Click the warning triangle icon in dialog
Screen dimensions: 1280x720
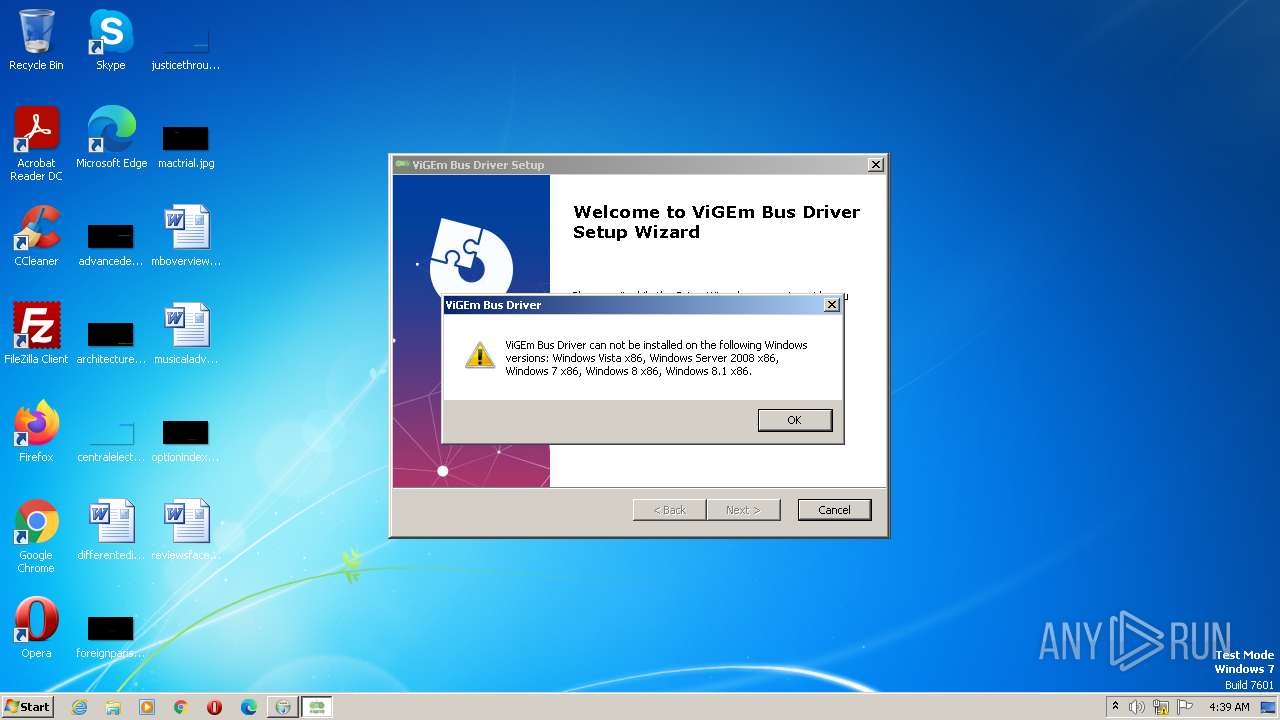480,355
